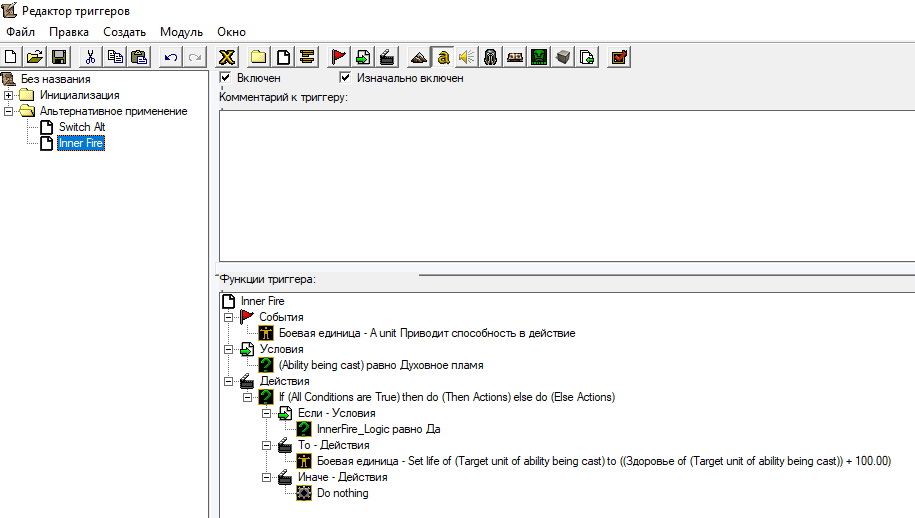915x518 pixels.
Task: Create a new category with the folder icon
Action: coord(259,57)
